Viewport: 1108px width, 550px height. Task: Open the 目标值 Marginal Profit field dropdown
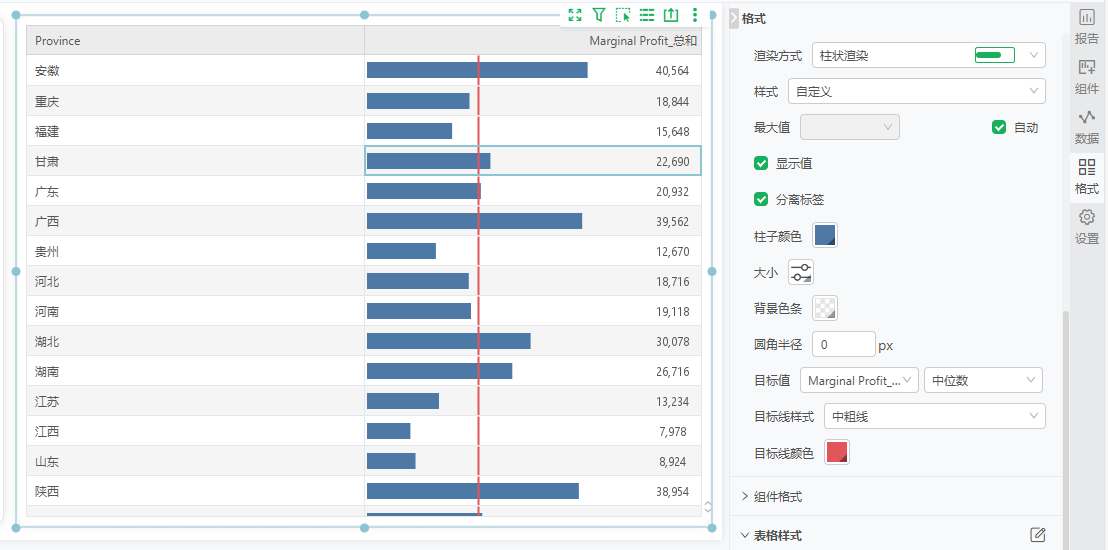pyautogui.click(x=859, y=380)
